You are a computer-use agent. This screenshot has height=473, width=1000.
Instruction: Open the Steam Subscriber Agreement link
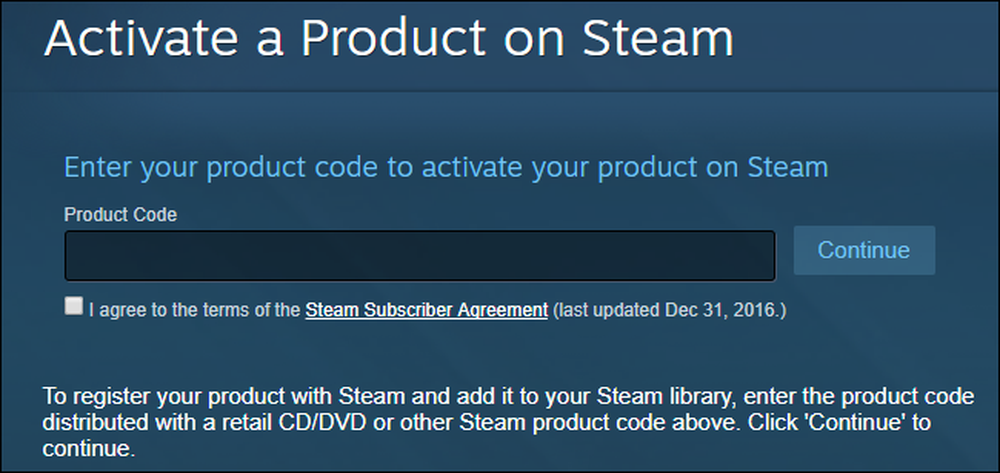click(x=427, y=310)
